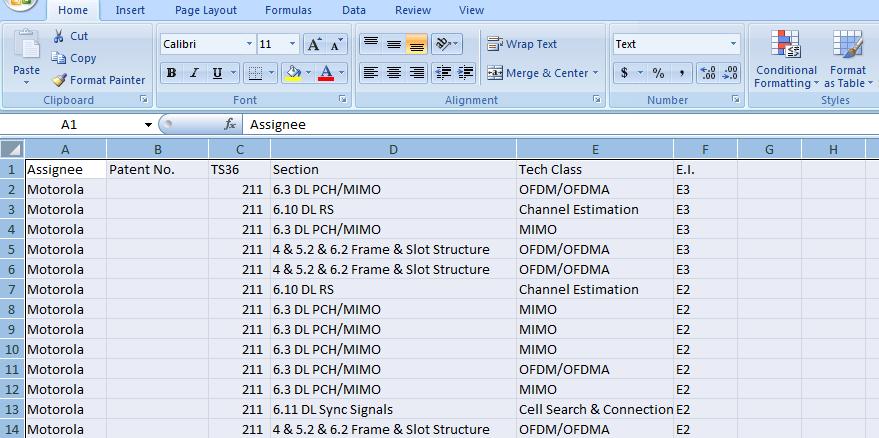Open number format dropdown showing Text
Image resolution: width=879 pixels, height=438 pixels.
pos(733,44)
